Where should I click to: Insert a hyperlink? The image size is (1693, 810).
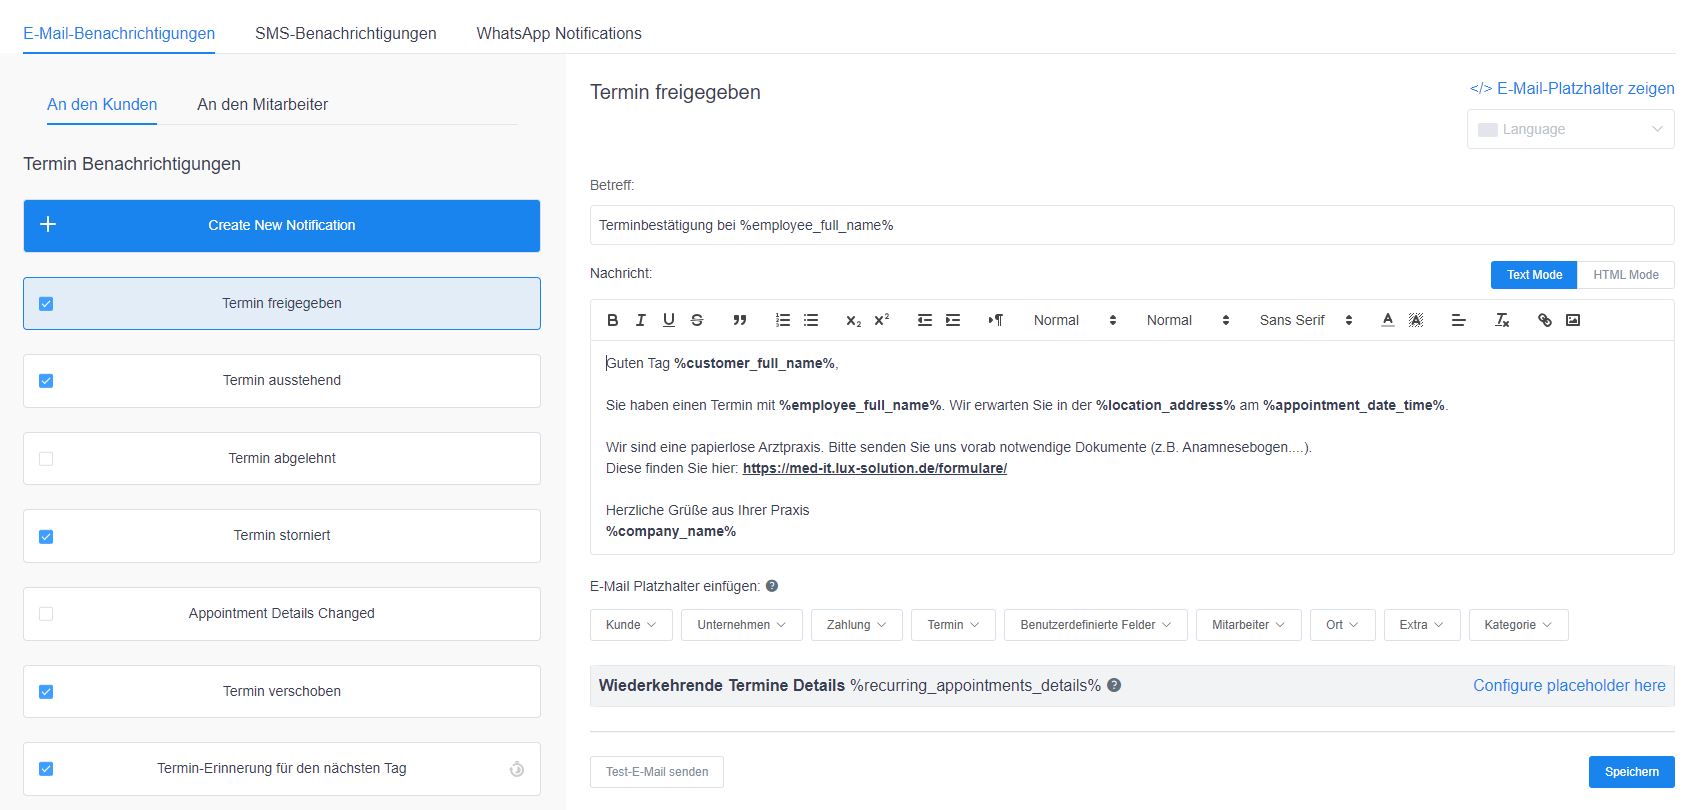point(1545,320)
